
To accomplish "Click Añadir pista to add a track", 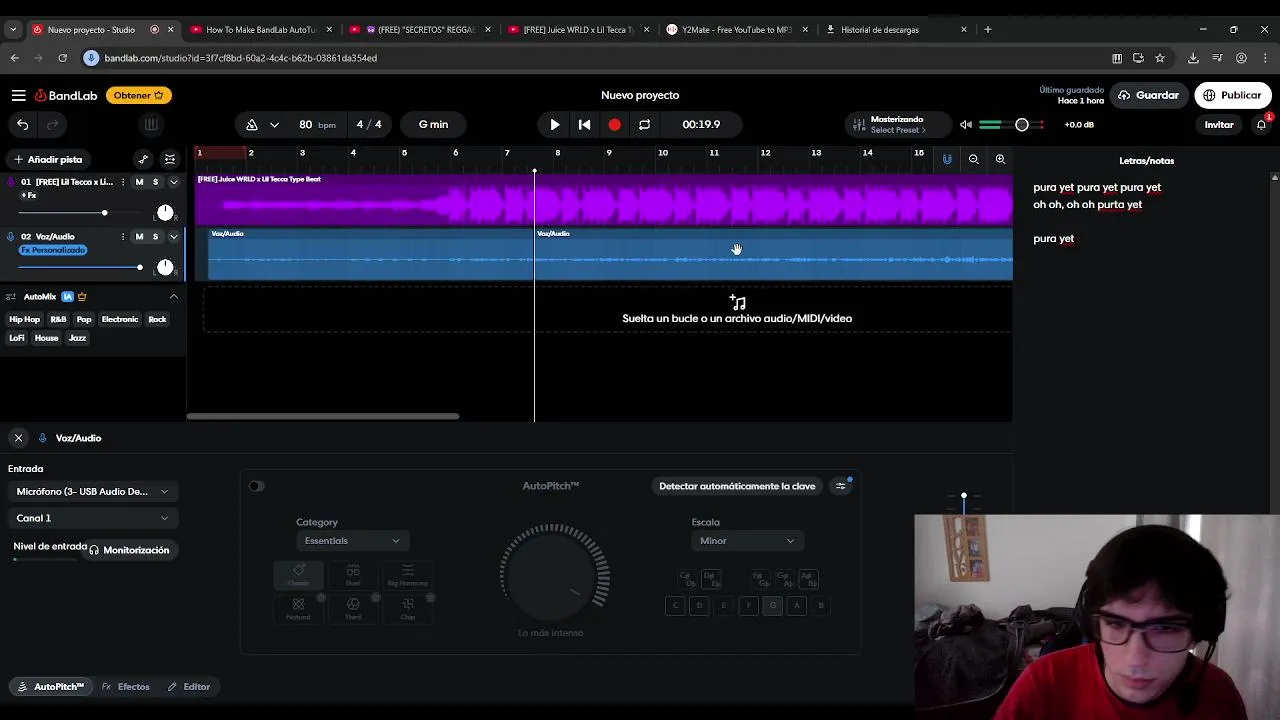I will [x=47, y=159].
